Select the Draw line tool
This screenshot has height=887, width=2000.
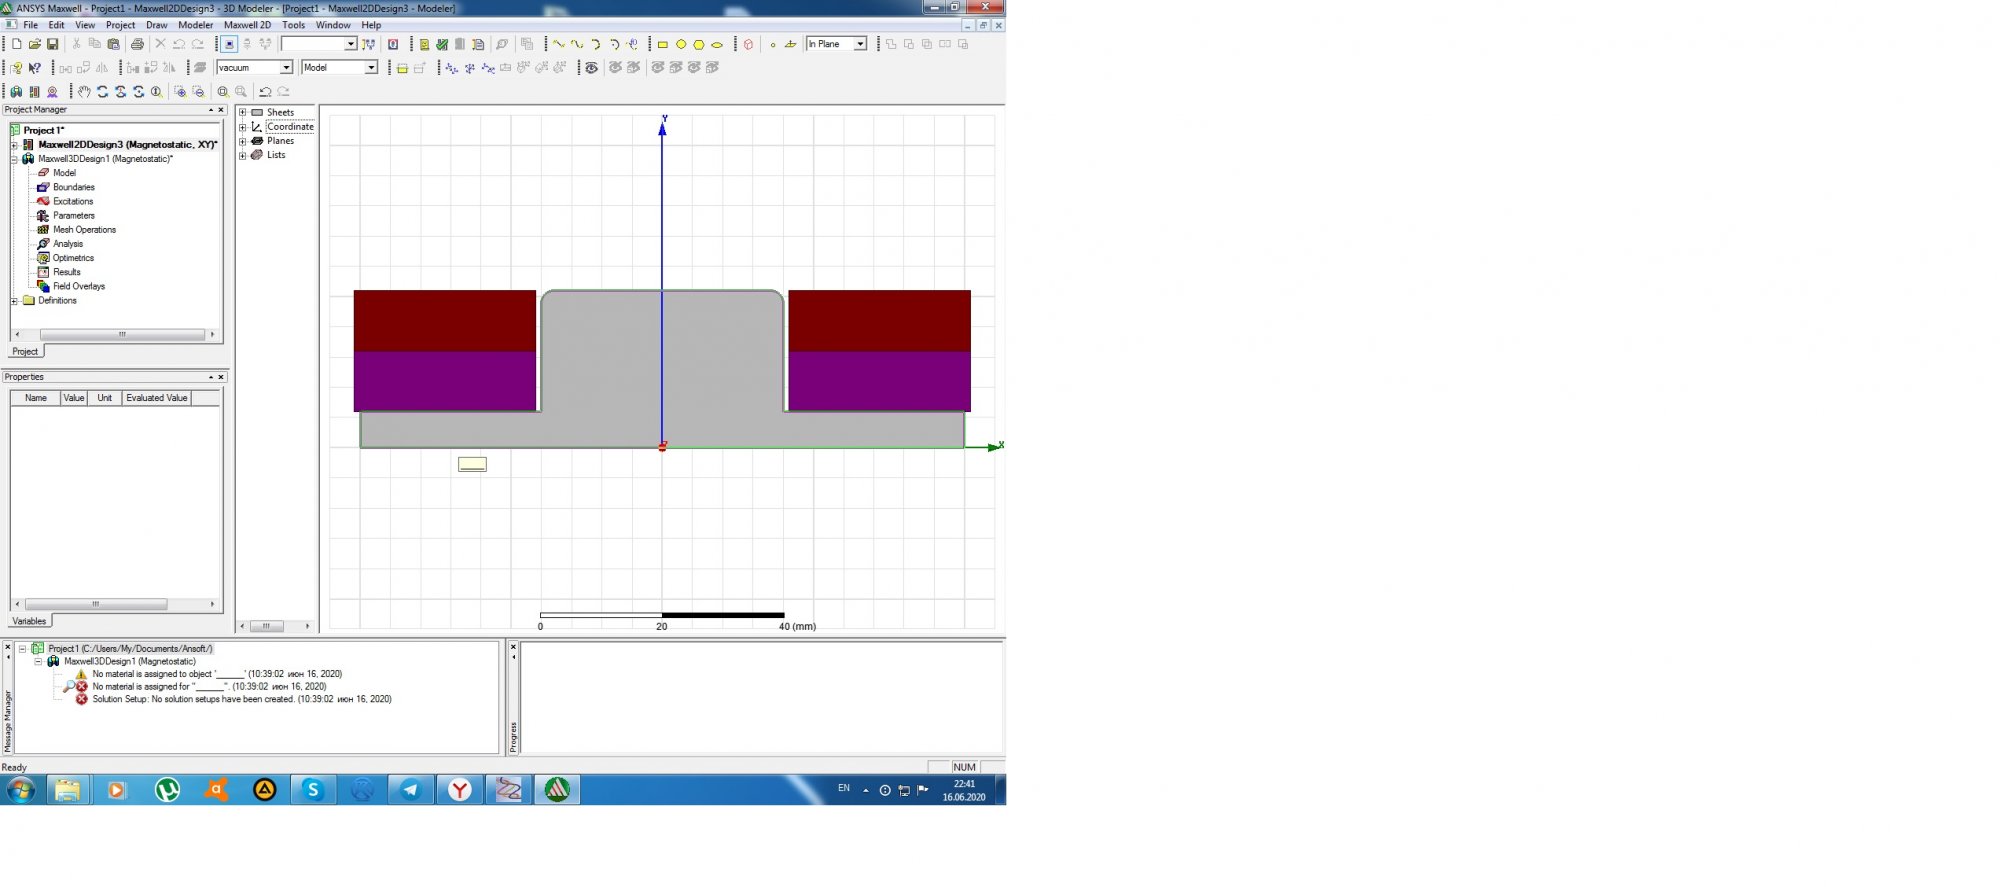[x=559, y=44]
